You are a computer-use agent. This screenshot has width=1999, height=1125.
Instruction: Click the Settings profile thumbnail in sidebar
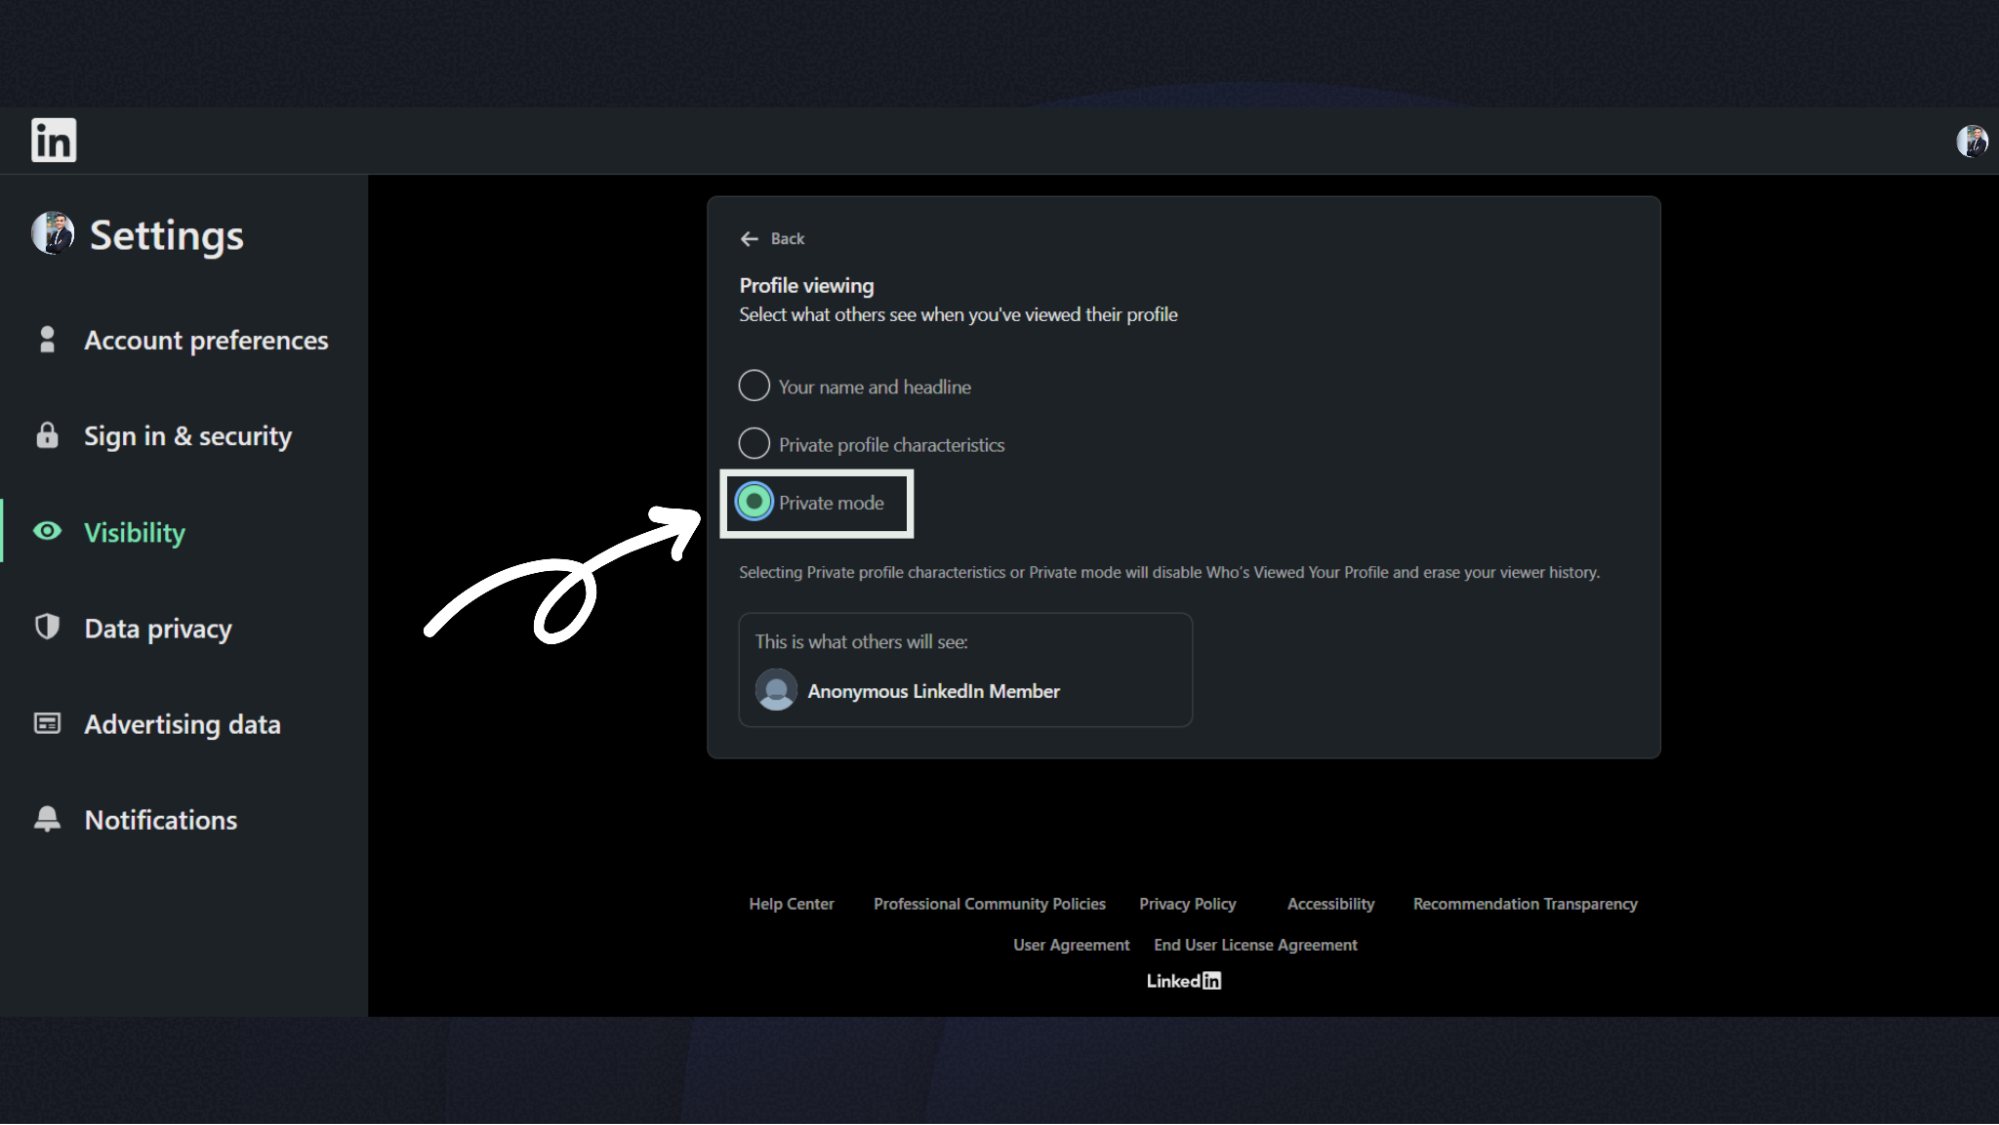pyautogui.click(x=52, y=234)
